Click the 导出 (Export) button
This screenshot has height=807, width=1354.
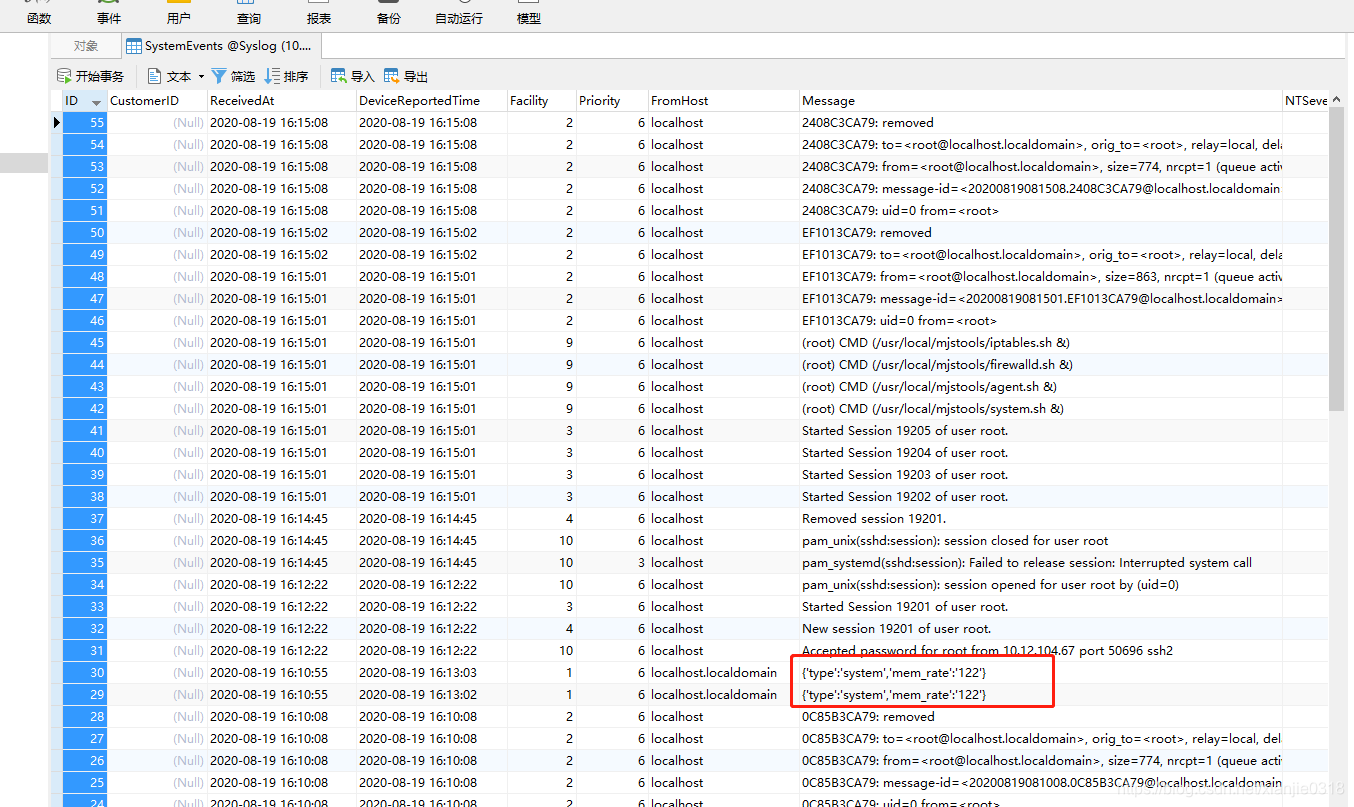point(405,75)
